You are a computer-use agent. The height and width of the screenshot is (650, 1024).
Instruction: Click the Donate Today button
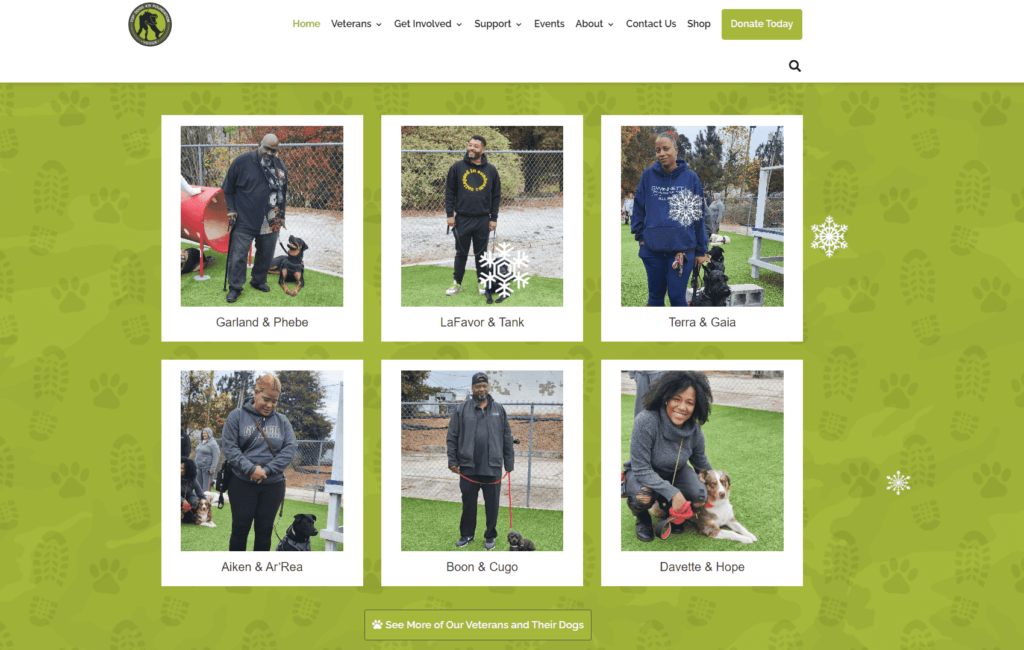761,24
